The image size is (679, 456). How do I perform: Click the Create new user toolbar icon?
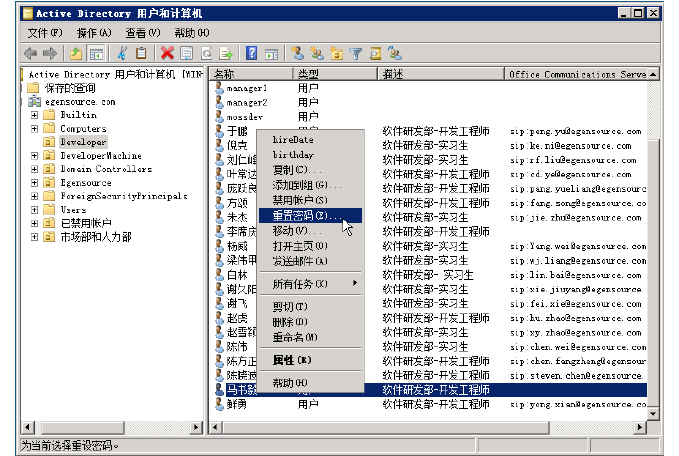[298, 53]
